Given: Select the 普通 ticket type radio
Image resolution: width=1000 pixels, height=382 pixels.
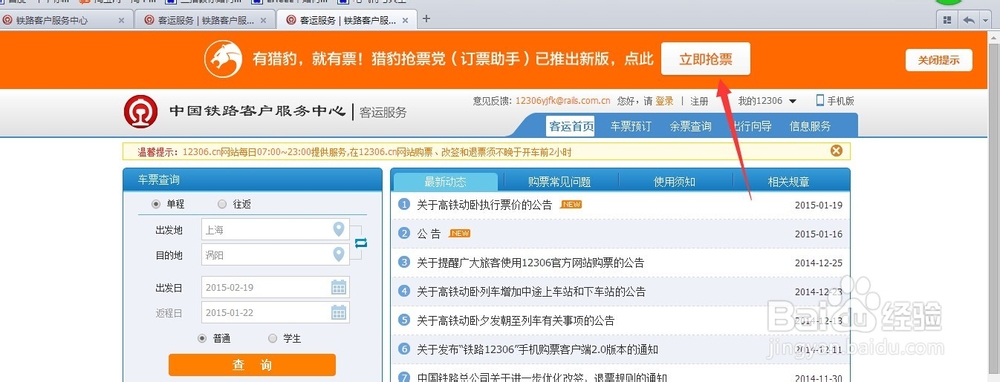Looking at the screenshot, I should coord(202,339).
